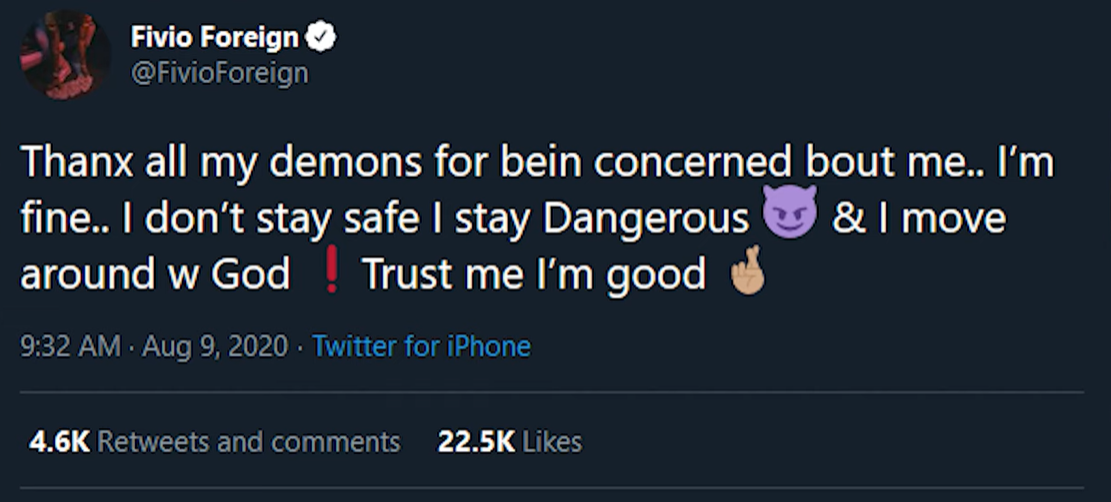Screen dimensions: 1111x502
Task: Click the "4.6K" retweet count
Action: coord(59,441)
